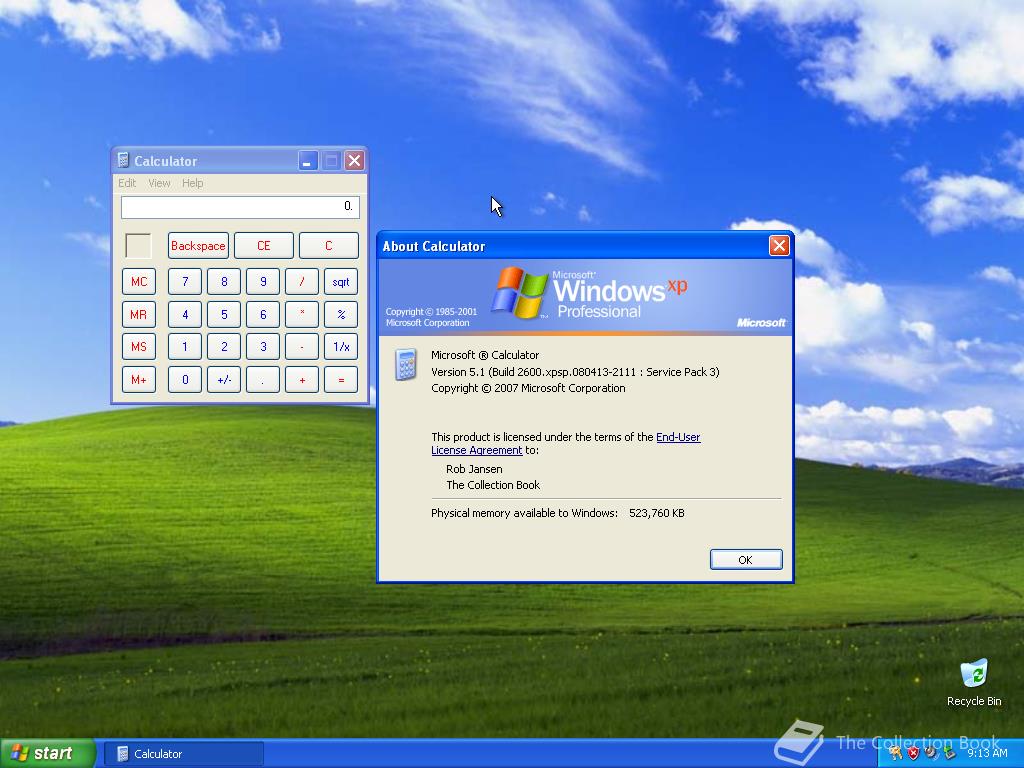
Task: Close the About Calculator dialog
Action: click(x=779, y=246)
